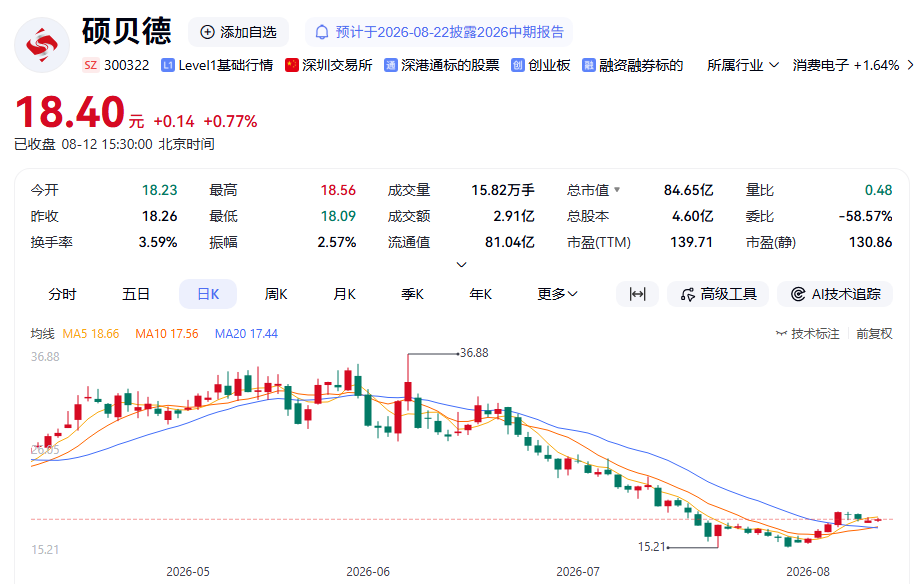Open the 消费电子 +1.64% industry link
This screenshot has height=584, width=918.
(845, 65)
